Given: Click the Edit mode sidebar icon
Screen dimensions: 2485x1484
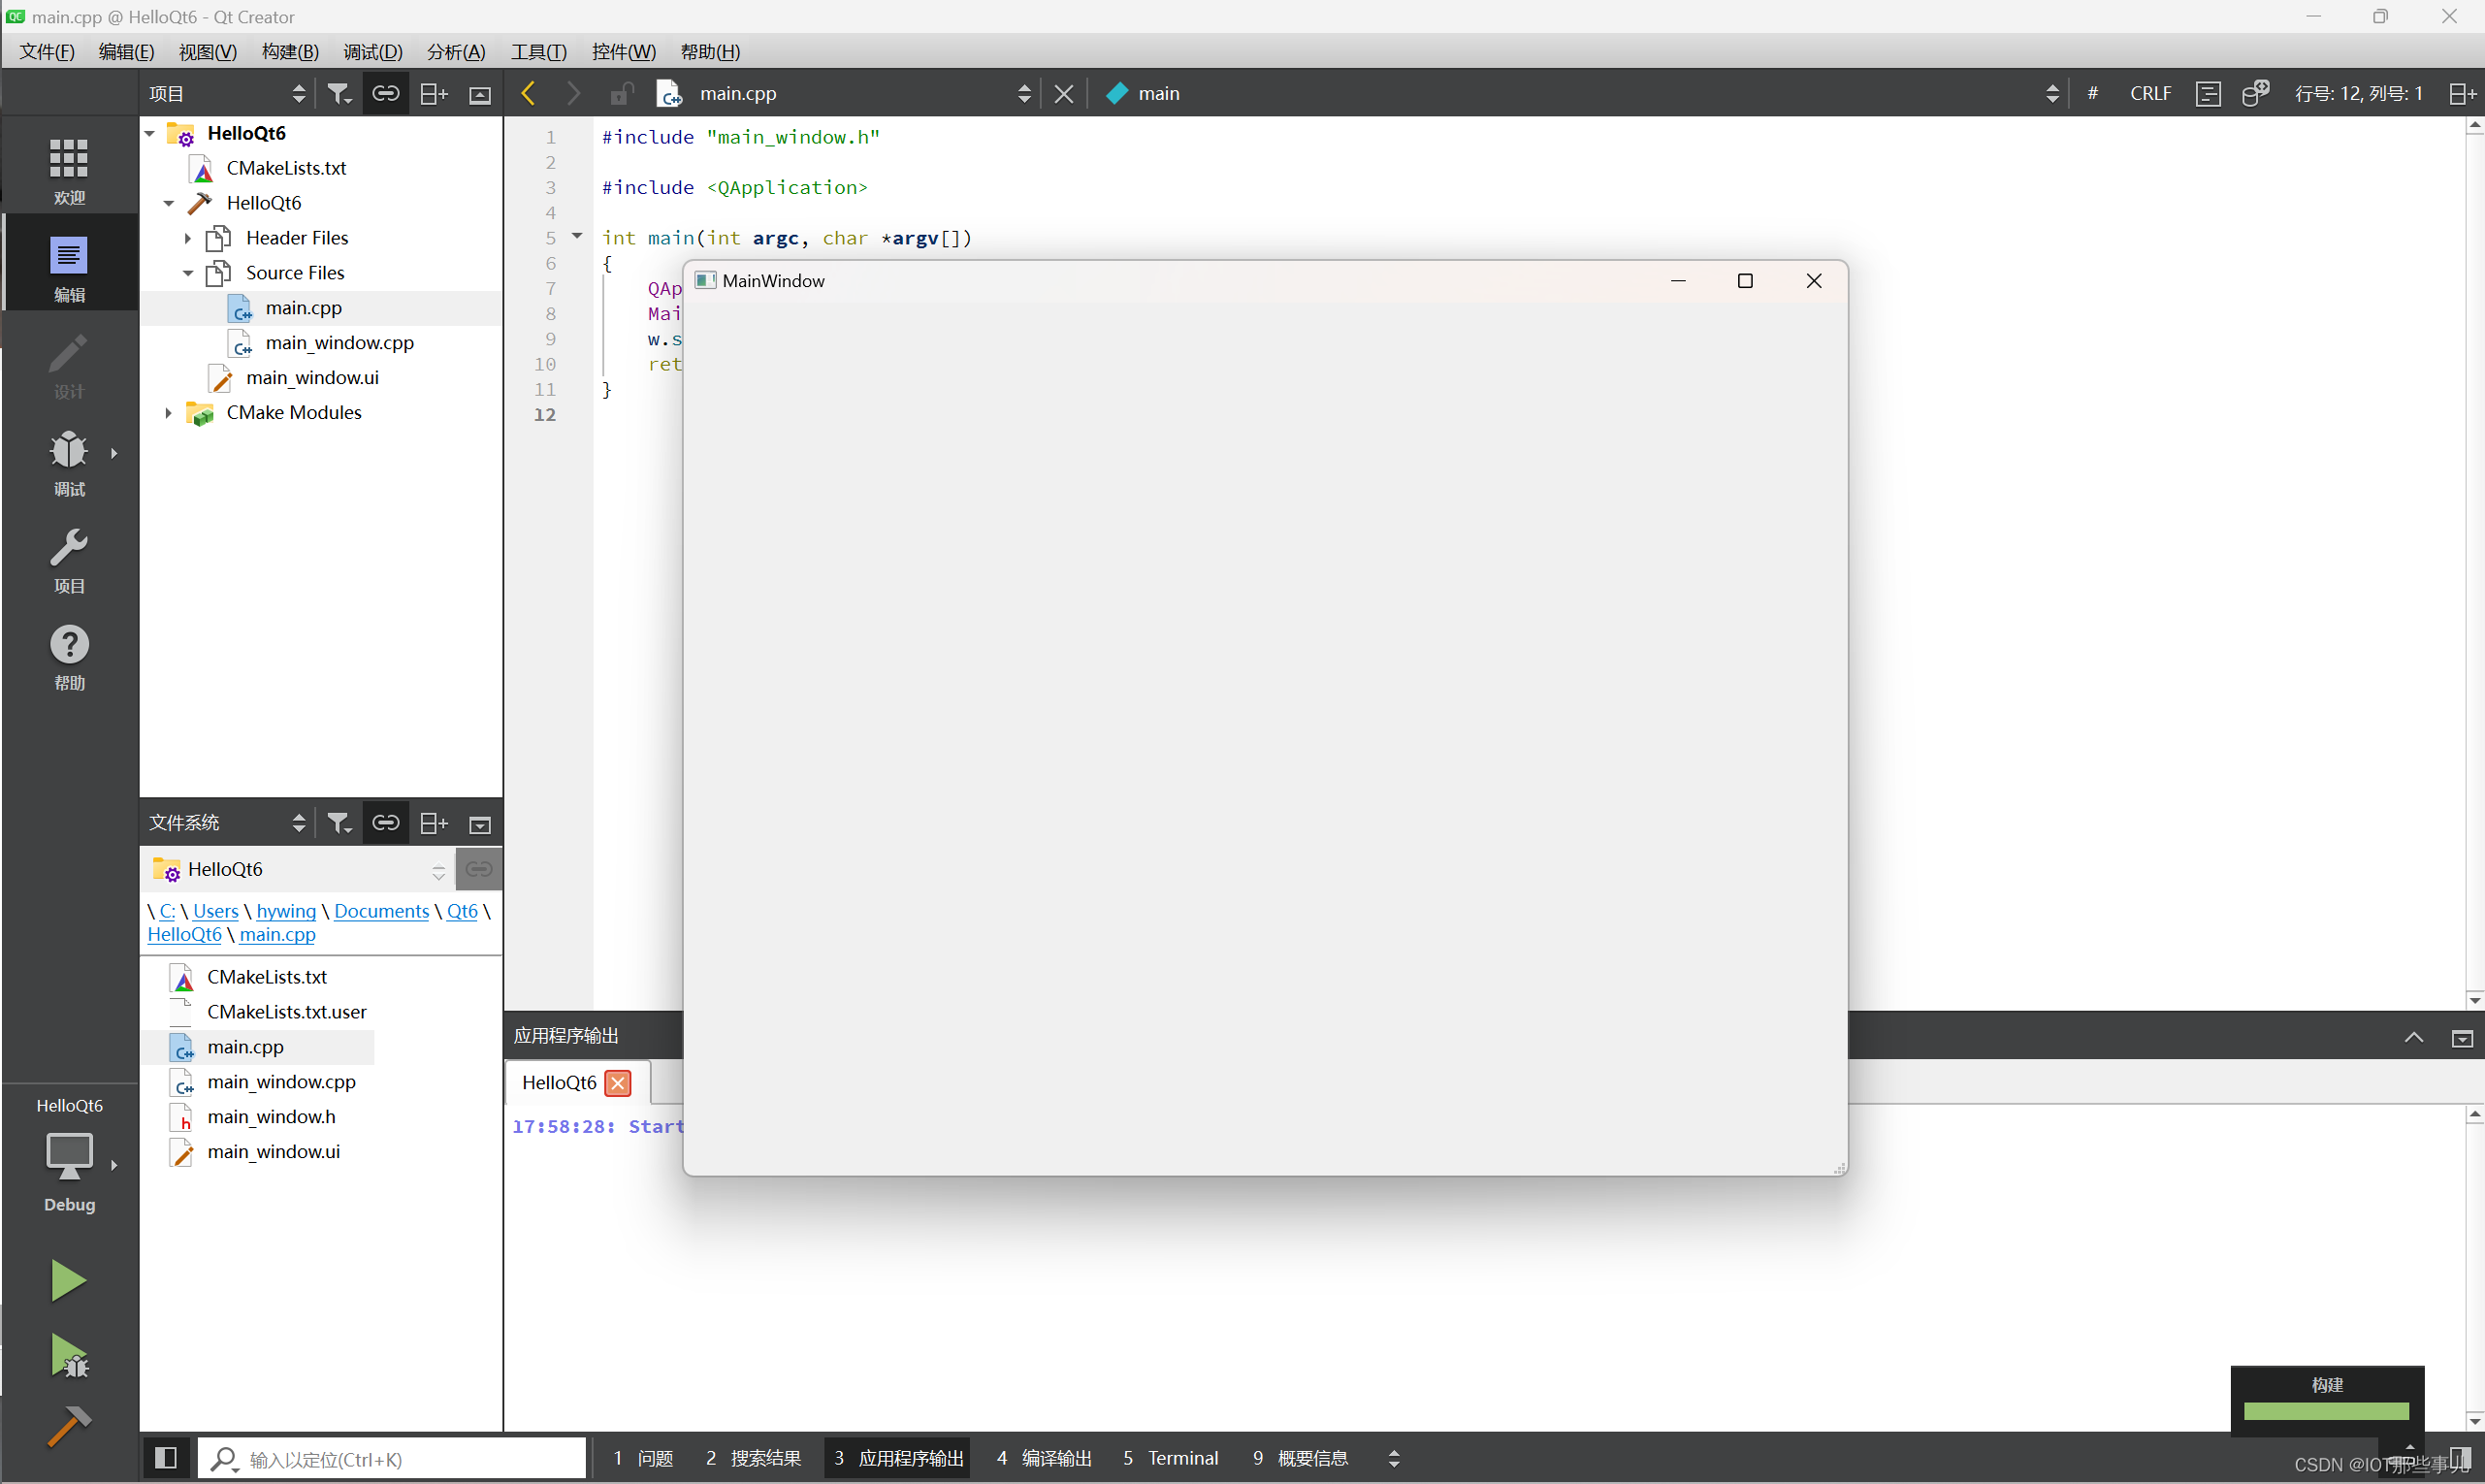Looking at the screenshot, I should pos(67,265).
